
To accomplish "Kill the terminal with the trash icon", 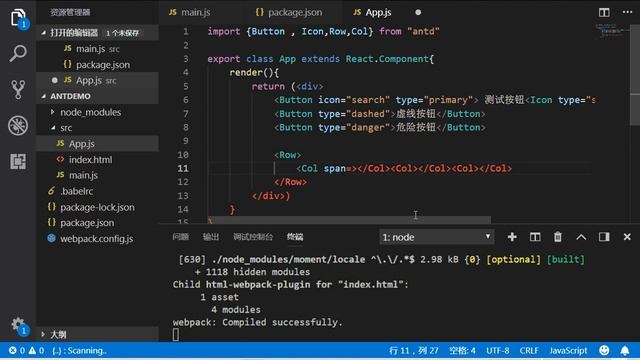I will [x=558, y=237].
